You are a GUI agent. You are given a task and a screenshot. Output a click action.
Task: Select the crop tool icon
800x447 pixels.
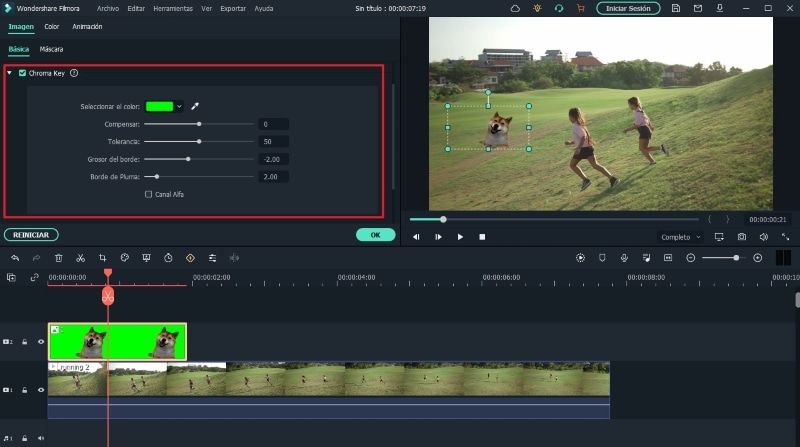[x=103, y=258]
